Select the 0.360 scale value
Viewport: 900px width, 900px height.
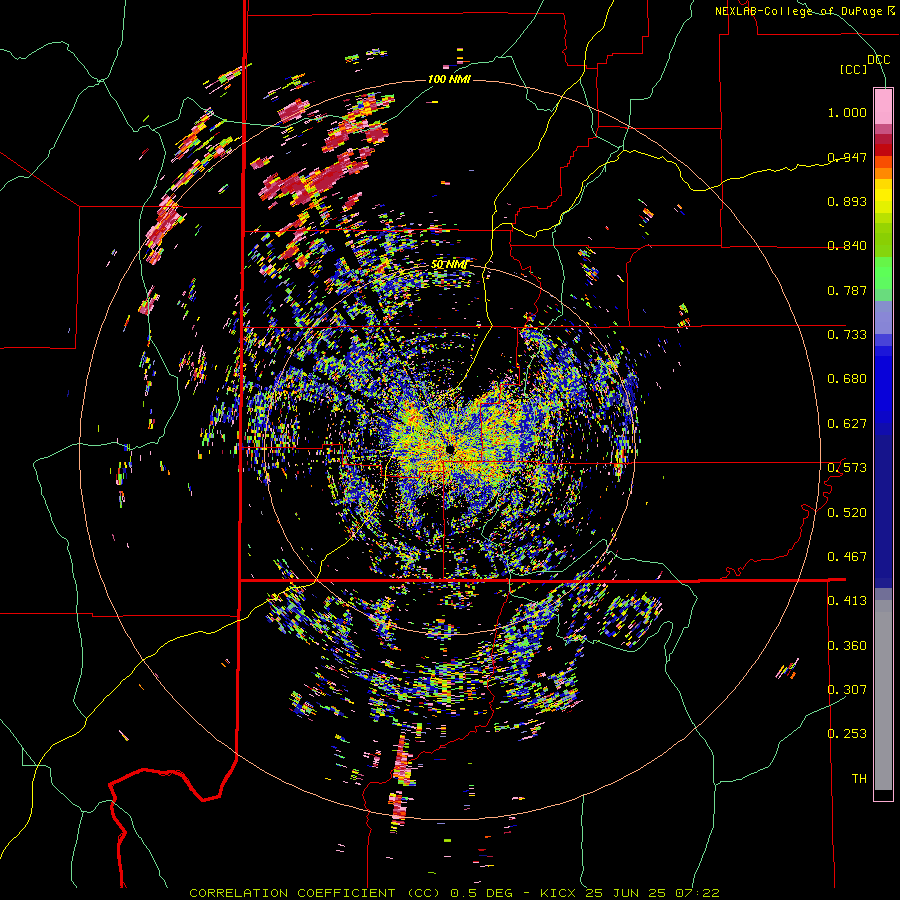(x=847, y=645)
